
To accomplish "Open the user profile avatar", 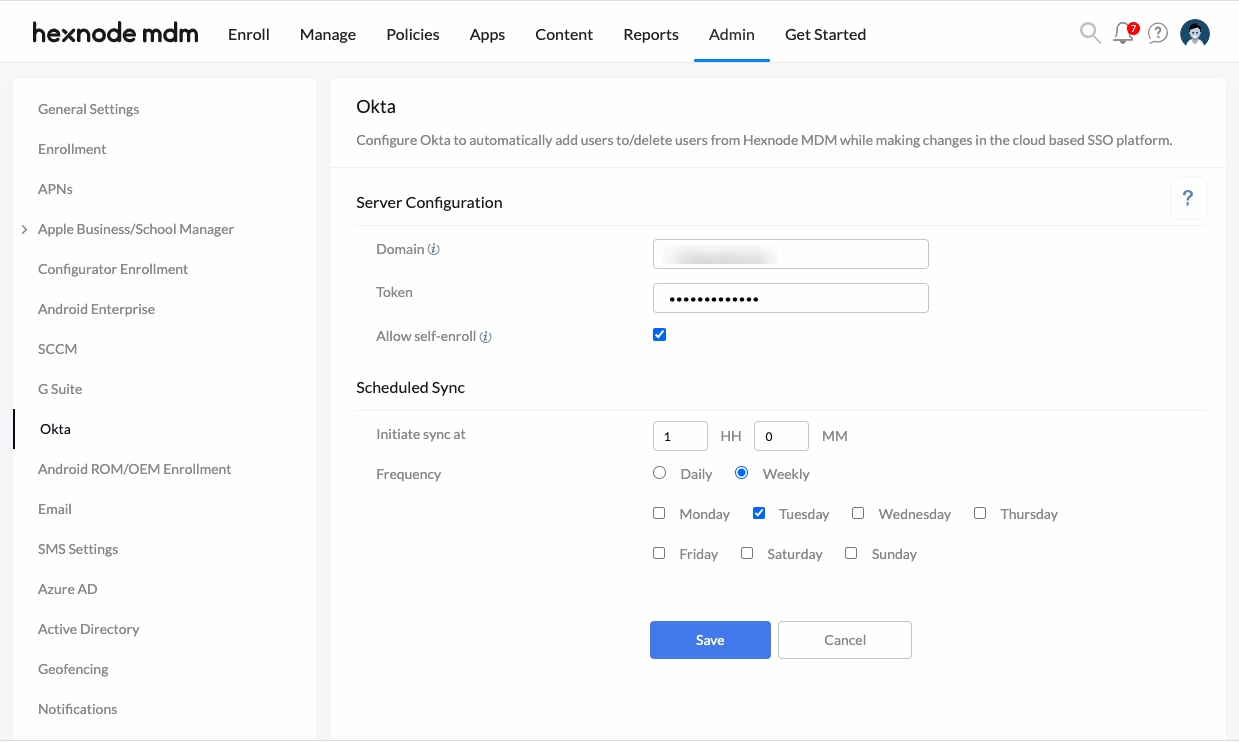I will tap(1195, 33).
